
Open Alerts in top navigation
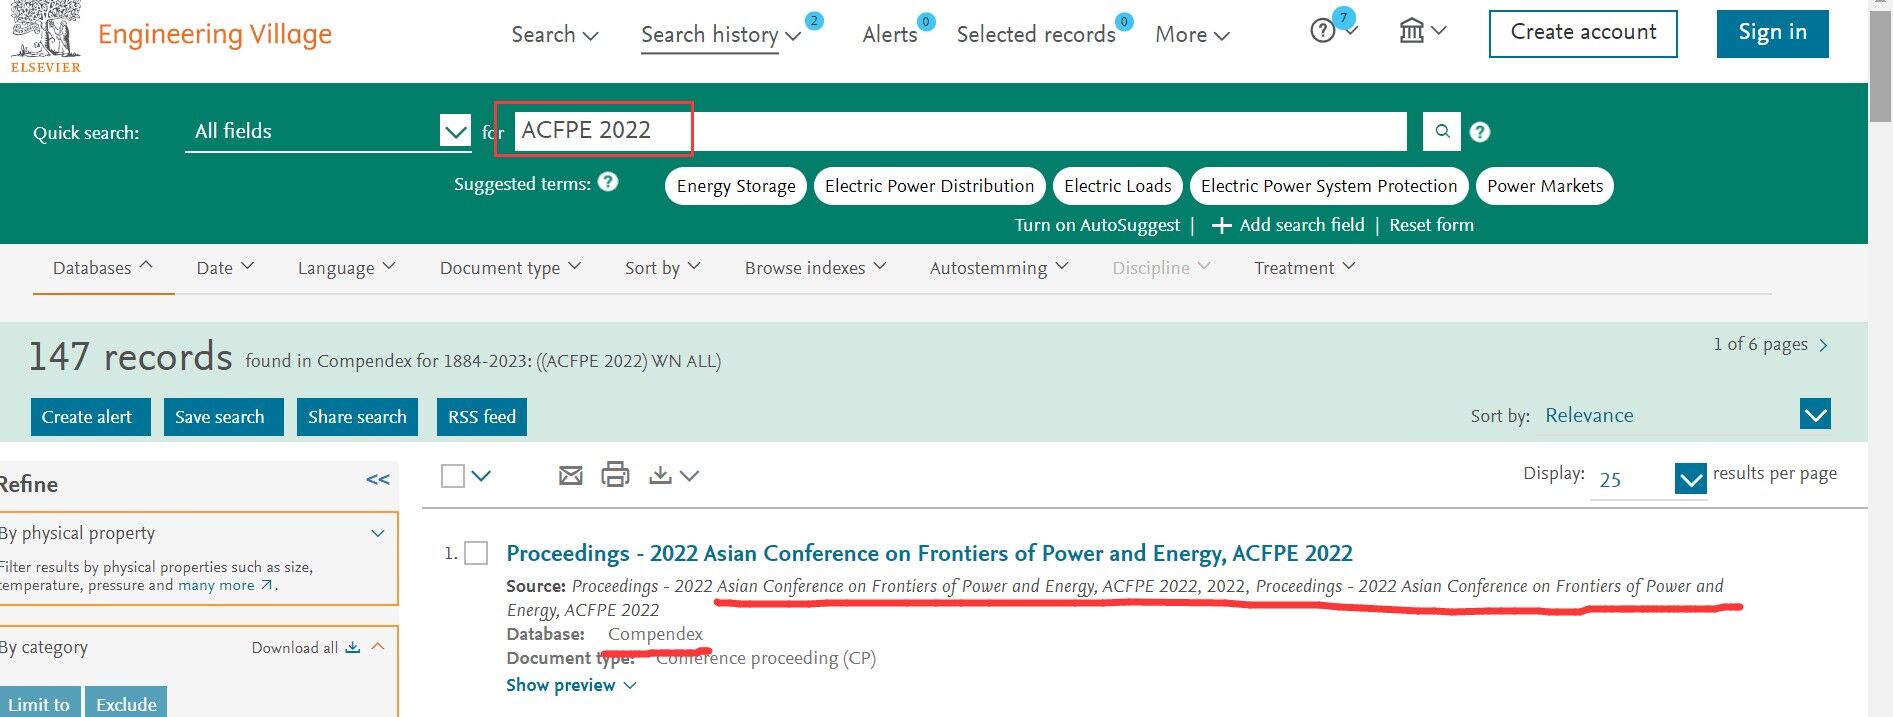890,34
